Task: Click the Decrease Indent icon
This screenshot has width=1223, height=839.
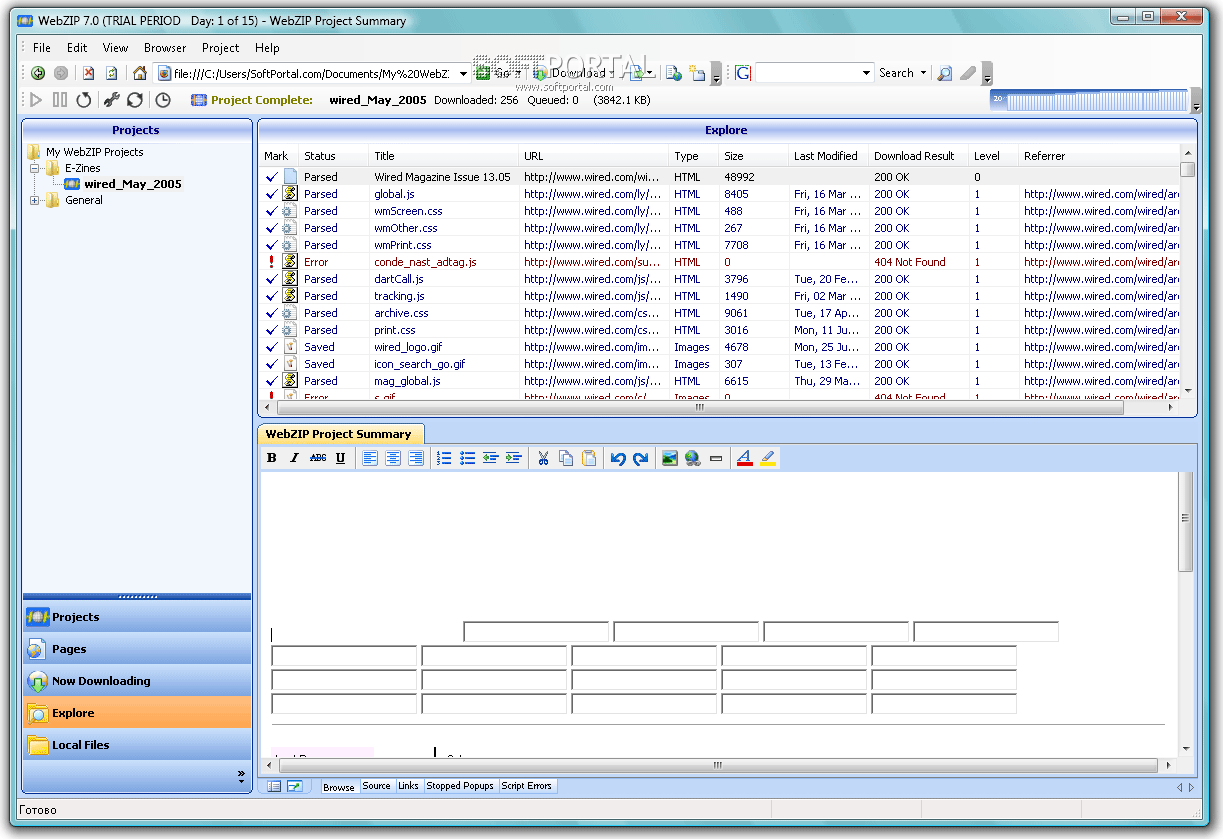Action: coord(491,458)
